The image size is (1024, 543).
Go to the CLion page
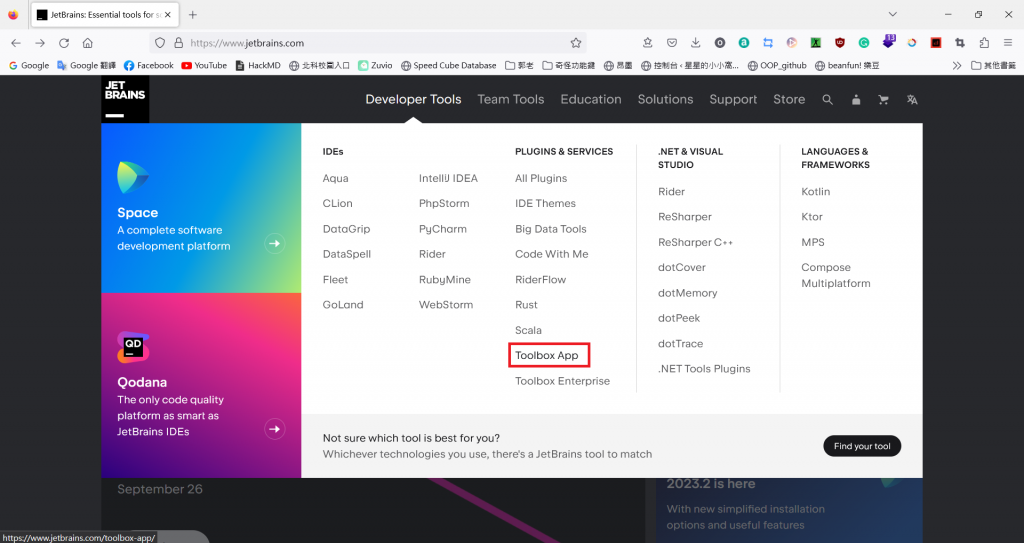(338, 203)
